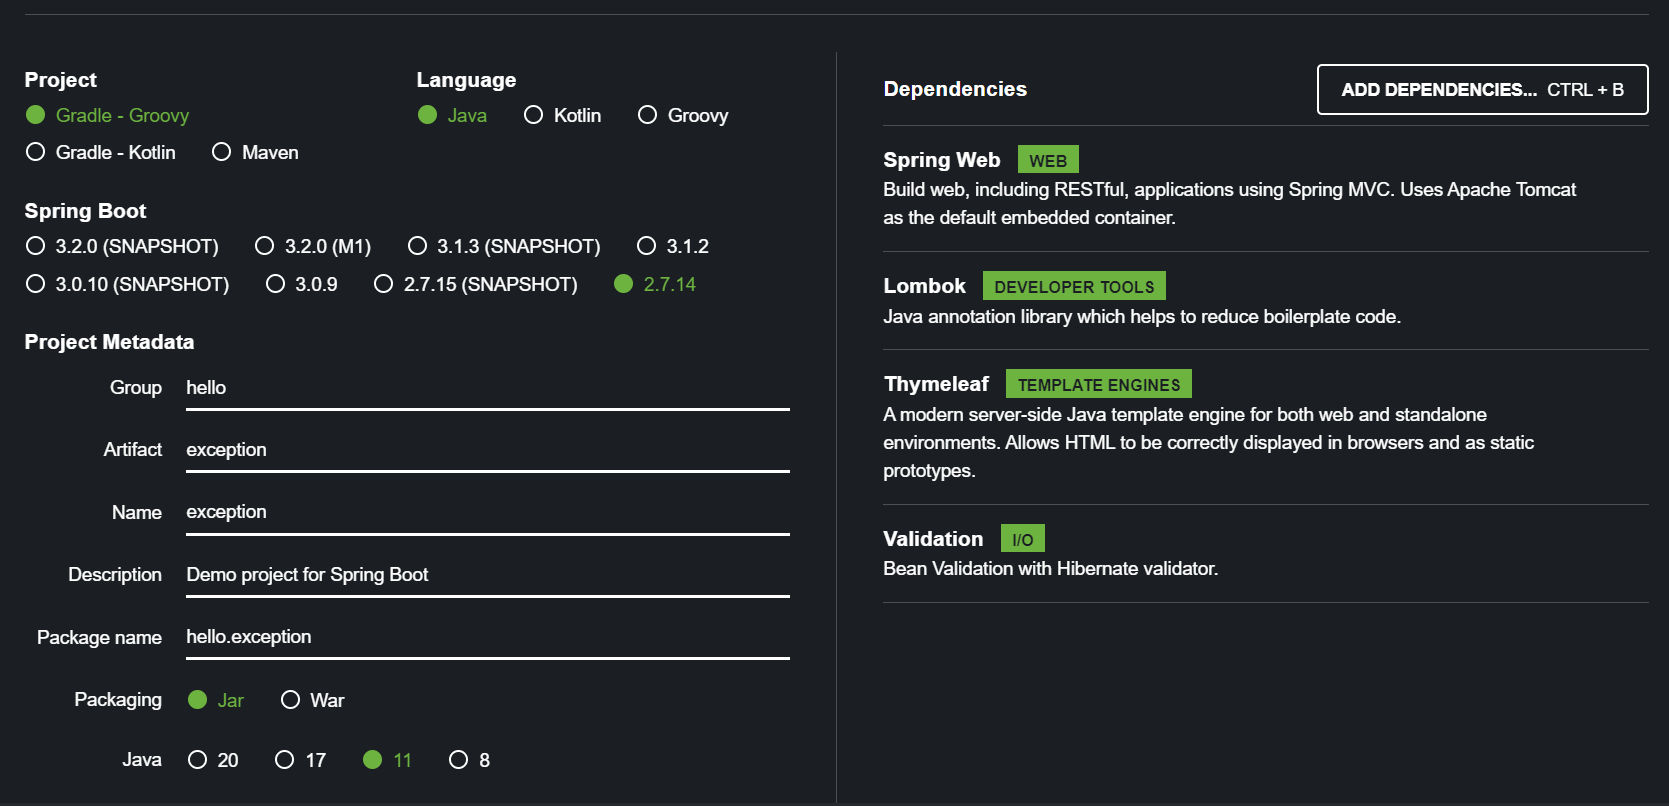The height and width of the screenshot is (806, 1669).
Task: Click the Spring Boot section heading
Action: coord(85,211)
